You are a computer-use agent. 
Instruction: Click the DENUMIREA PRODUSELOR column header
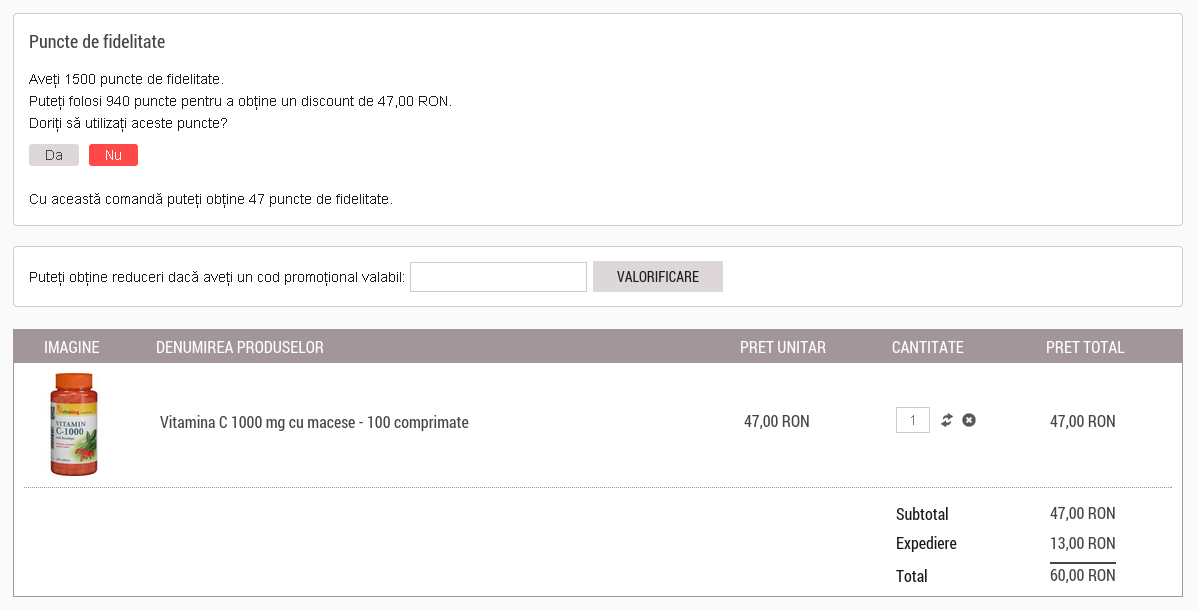point(240,348)
